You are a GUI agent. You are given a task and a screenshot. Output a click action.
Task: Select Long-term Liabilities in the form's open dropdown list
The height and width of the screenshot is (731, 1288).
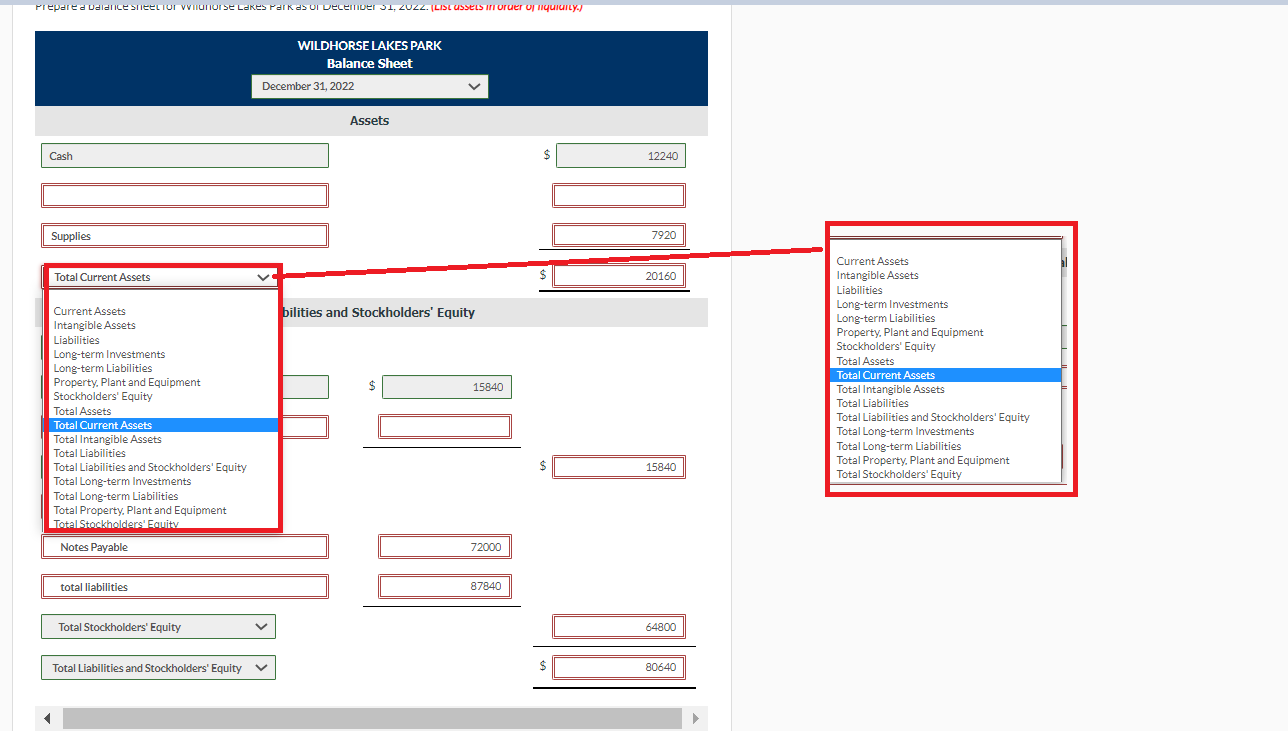tap(103, 368)
